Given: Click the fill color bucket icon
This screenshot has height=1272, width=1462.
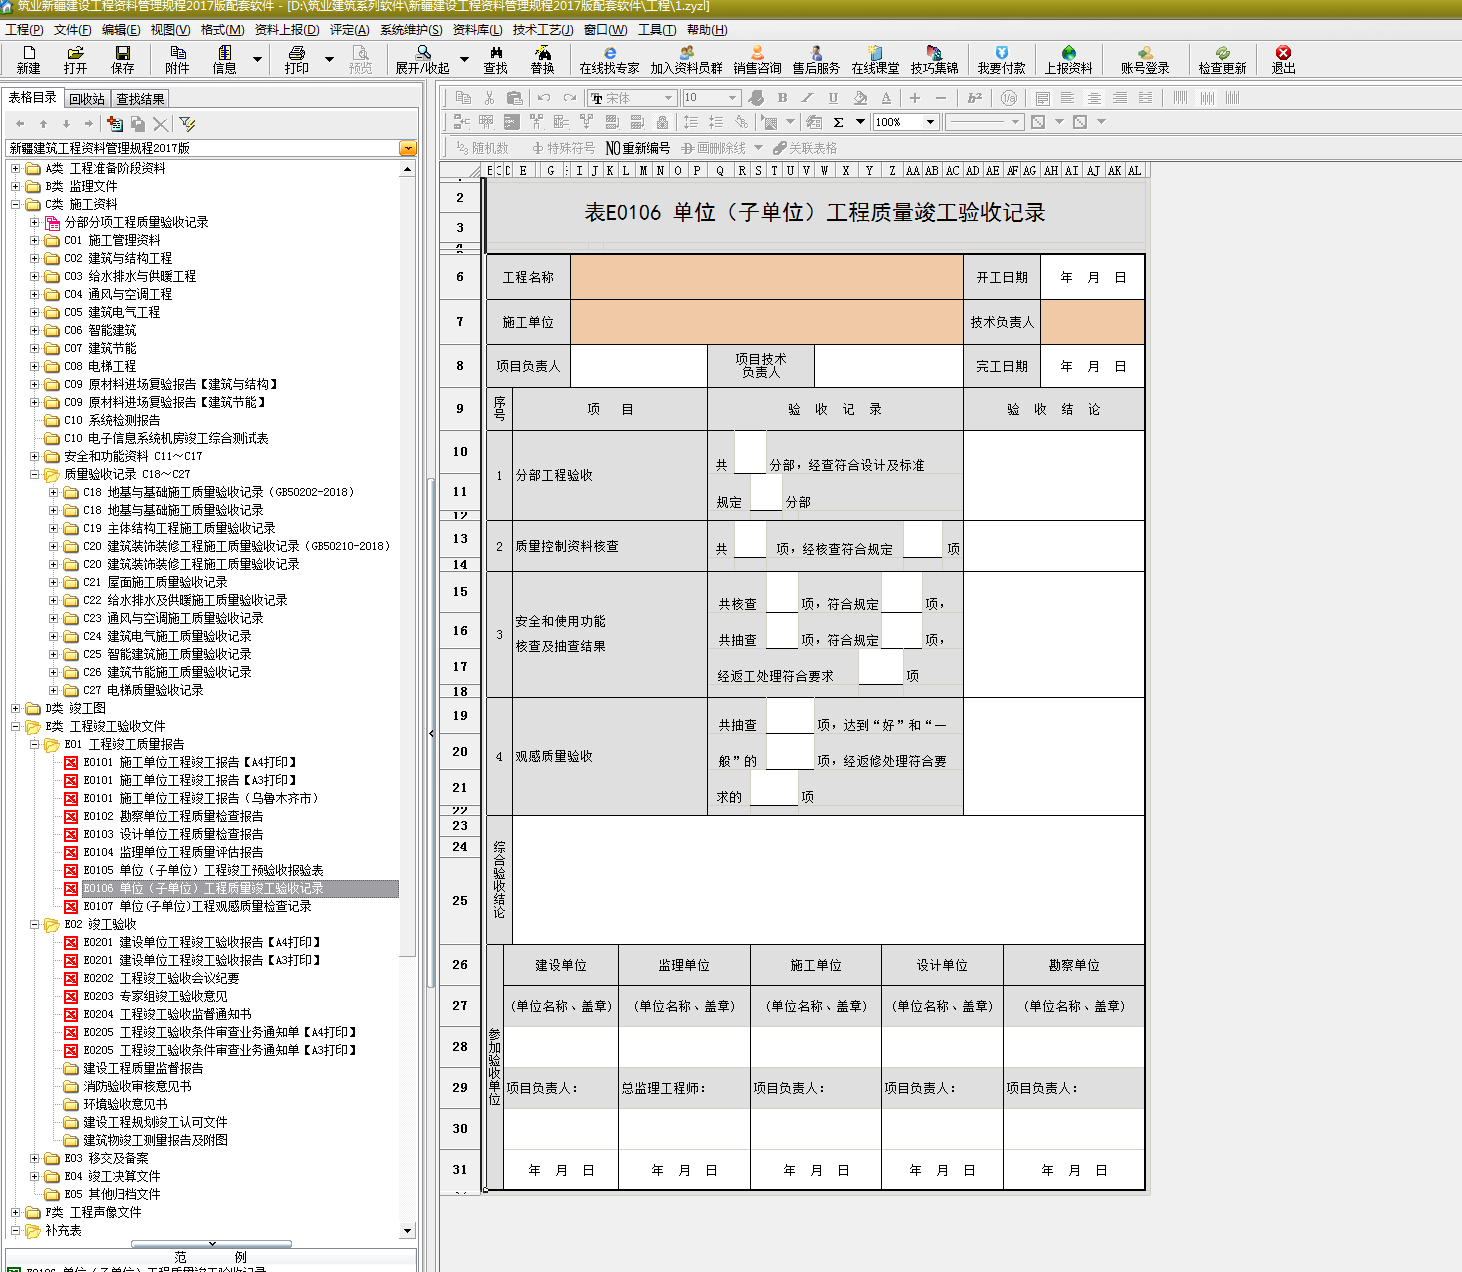Looking at the screenshot, I should 860,98.
